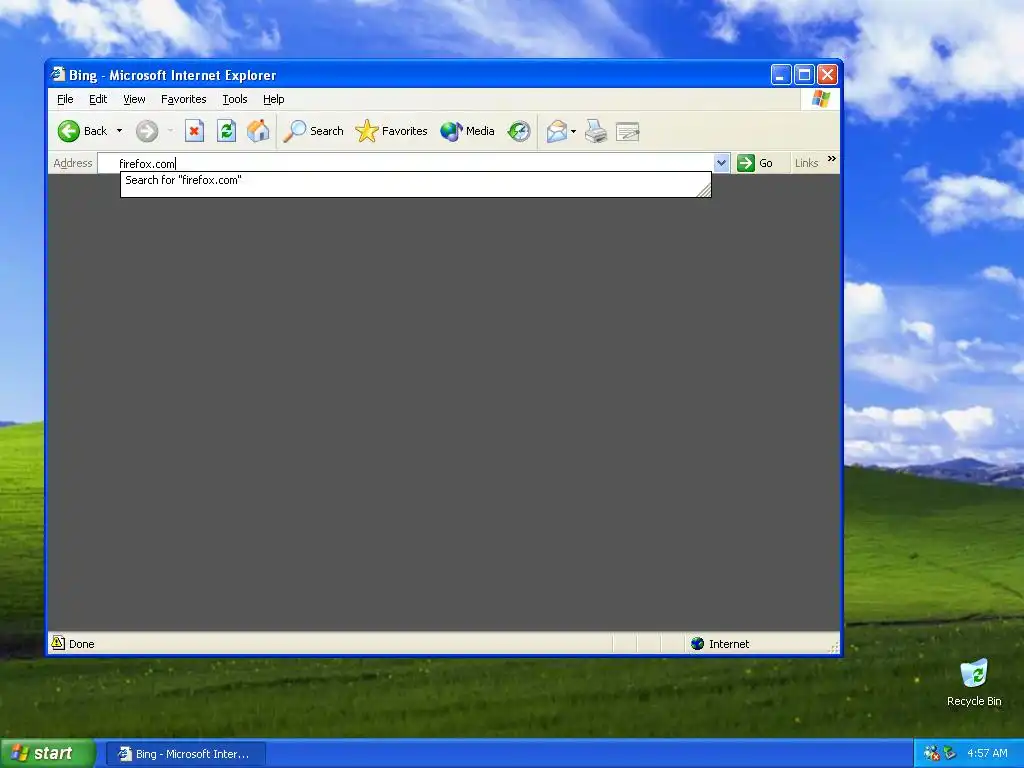Click the Bing - Microsoft Internet Explorer taskbar button

tap(186, 754)
